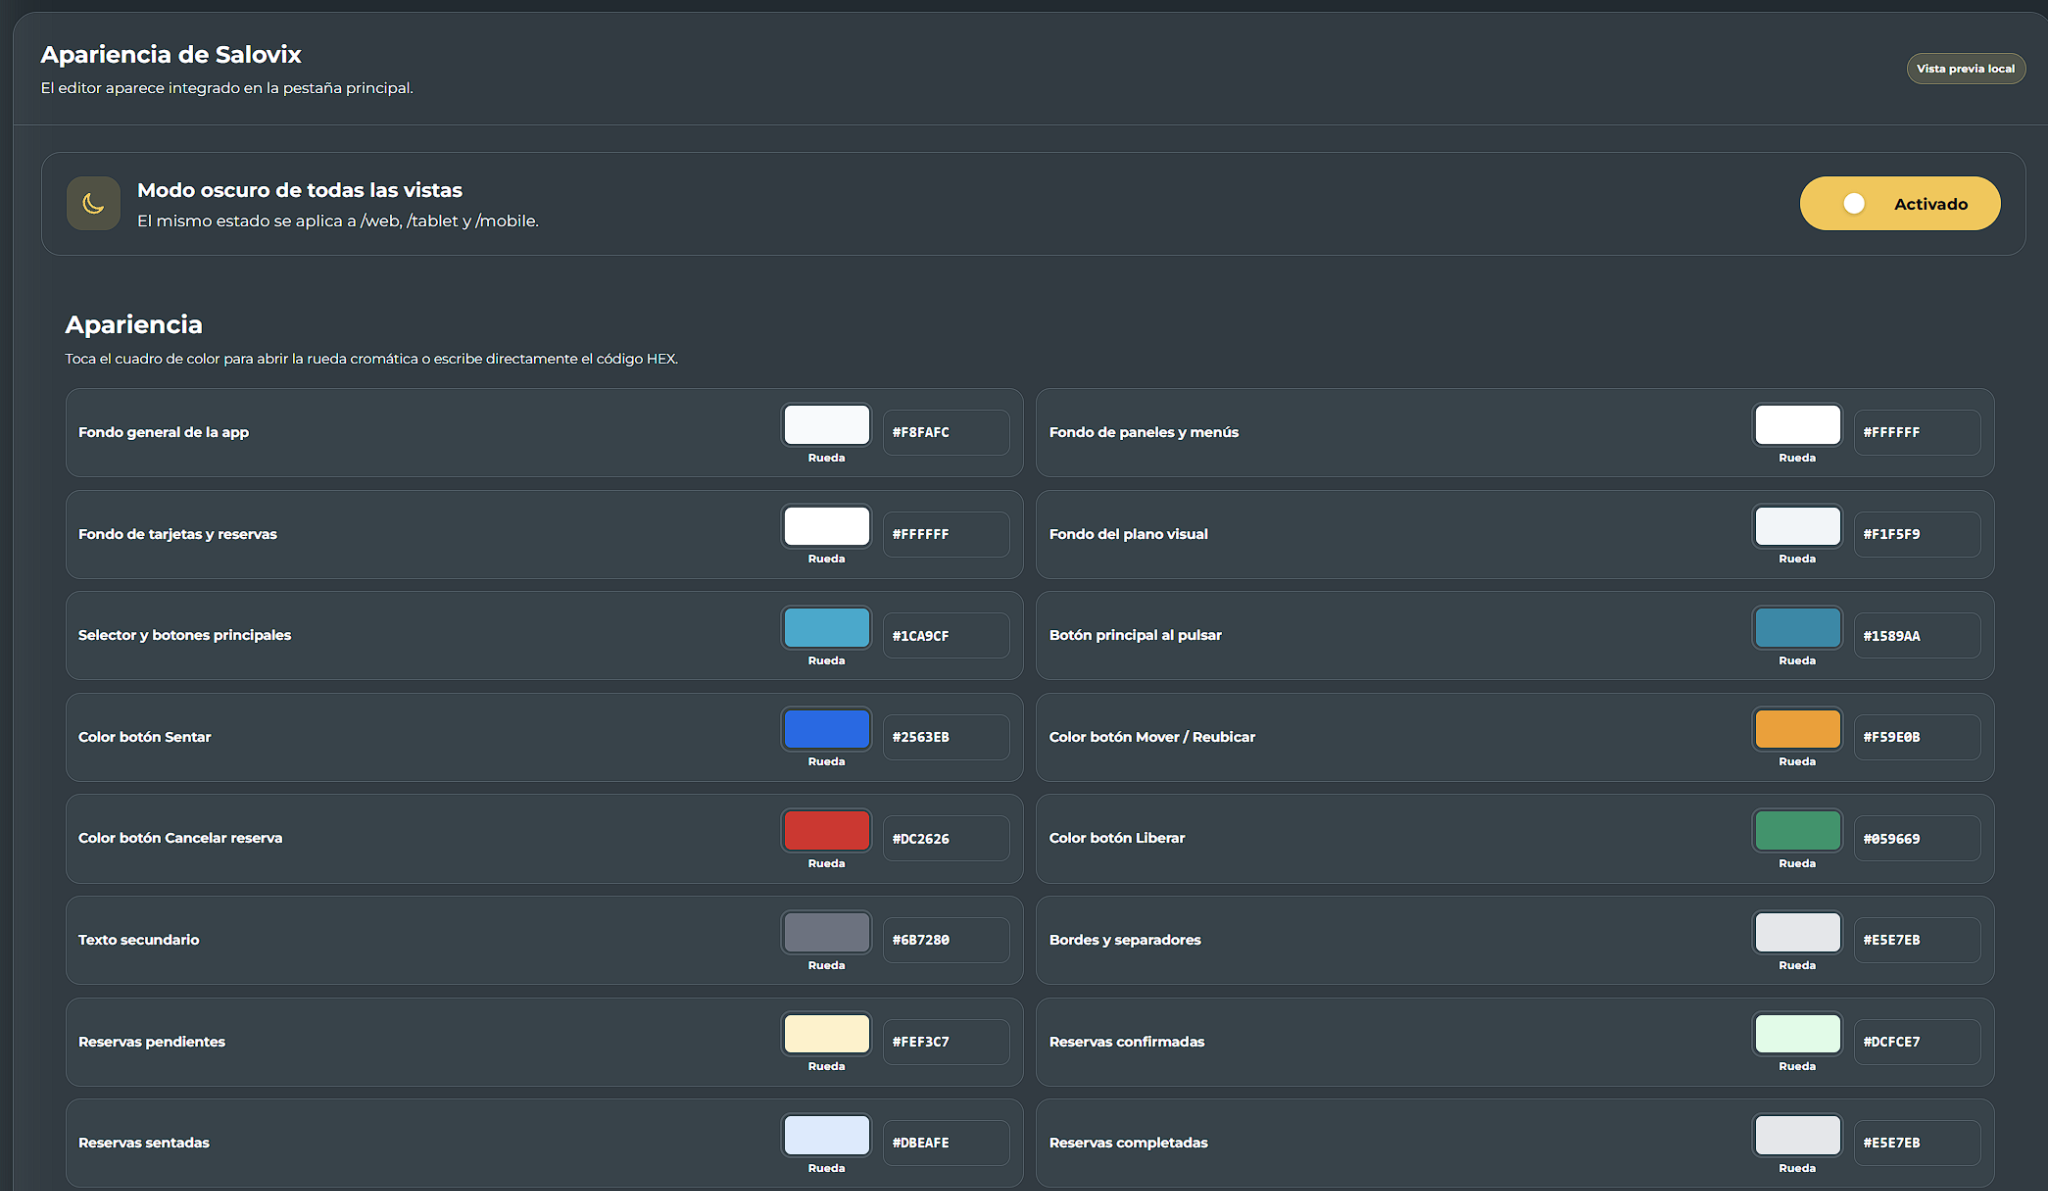Open the Reservas sentadas color swatch
Viewport: 2048px width, 1191px height.
tap(826, 1136)
